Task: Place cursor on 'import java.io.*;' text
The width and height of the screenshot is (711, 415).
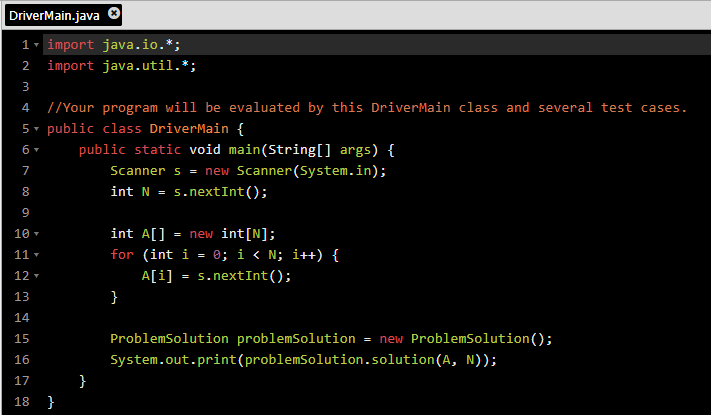Action: click(114, 45)
